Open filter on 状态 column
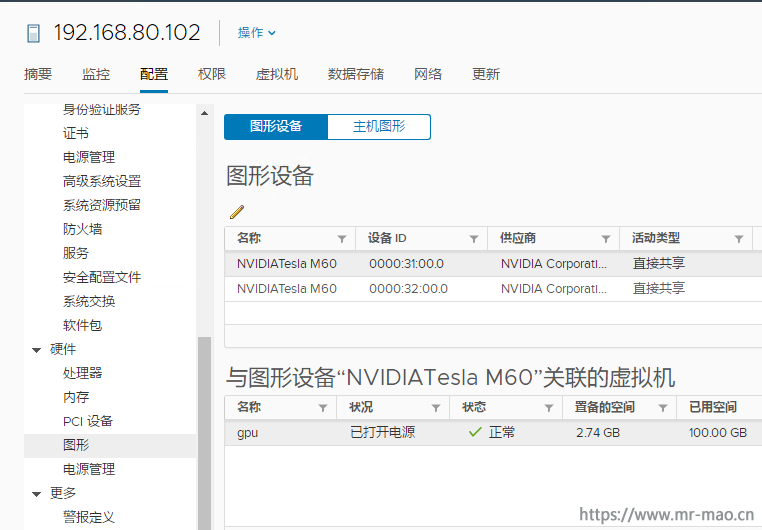 549,408
